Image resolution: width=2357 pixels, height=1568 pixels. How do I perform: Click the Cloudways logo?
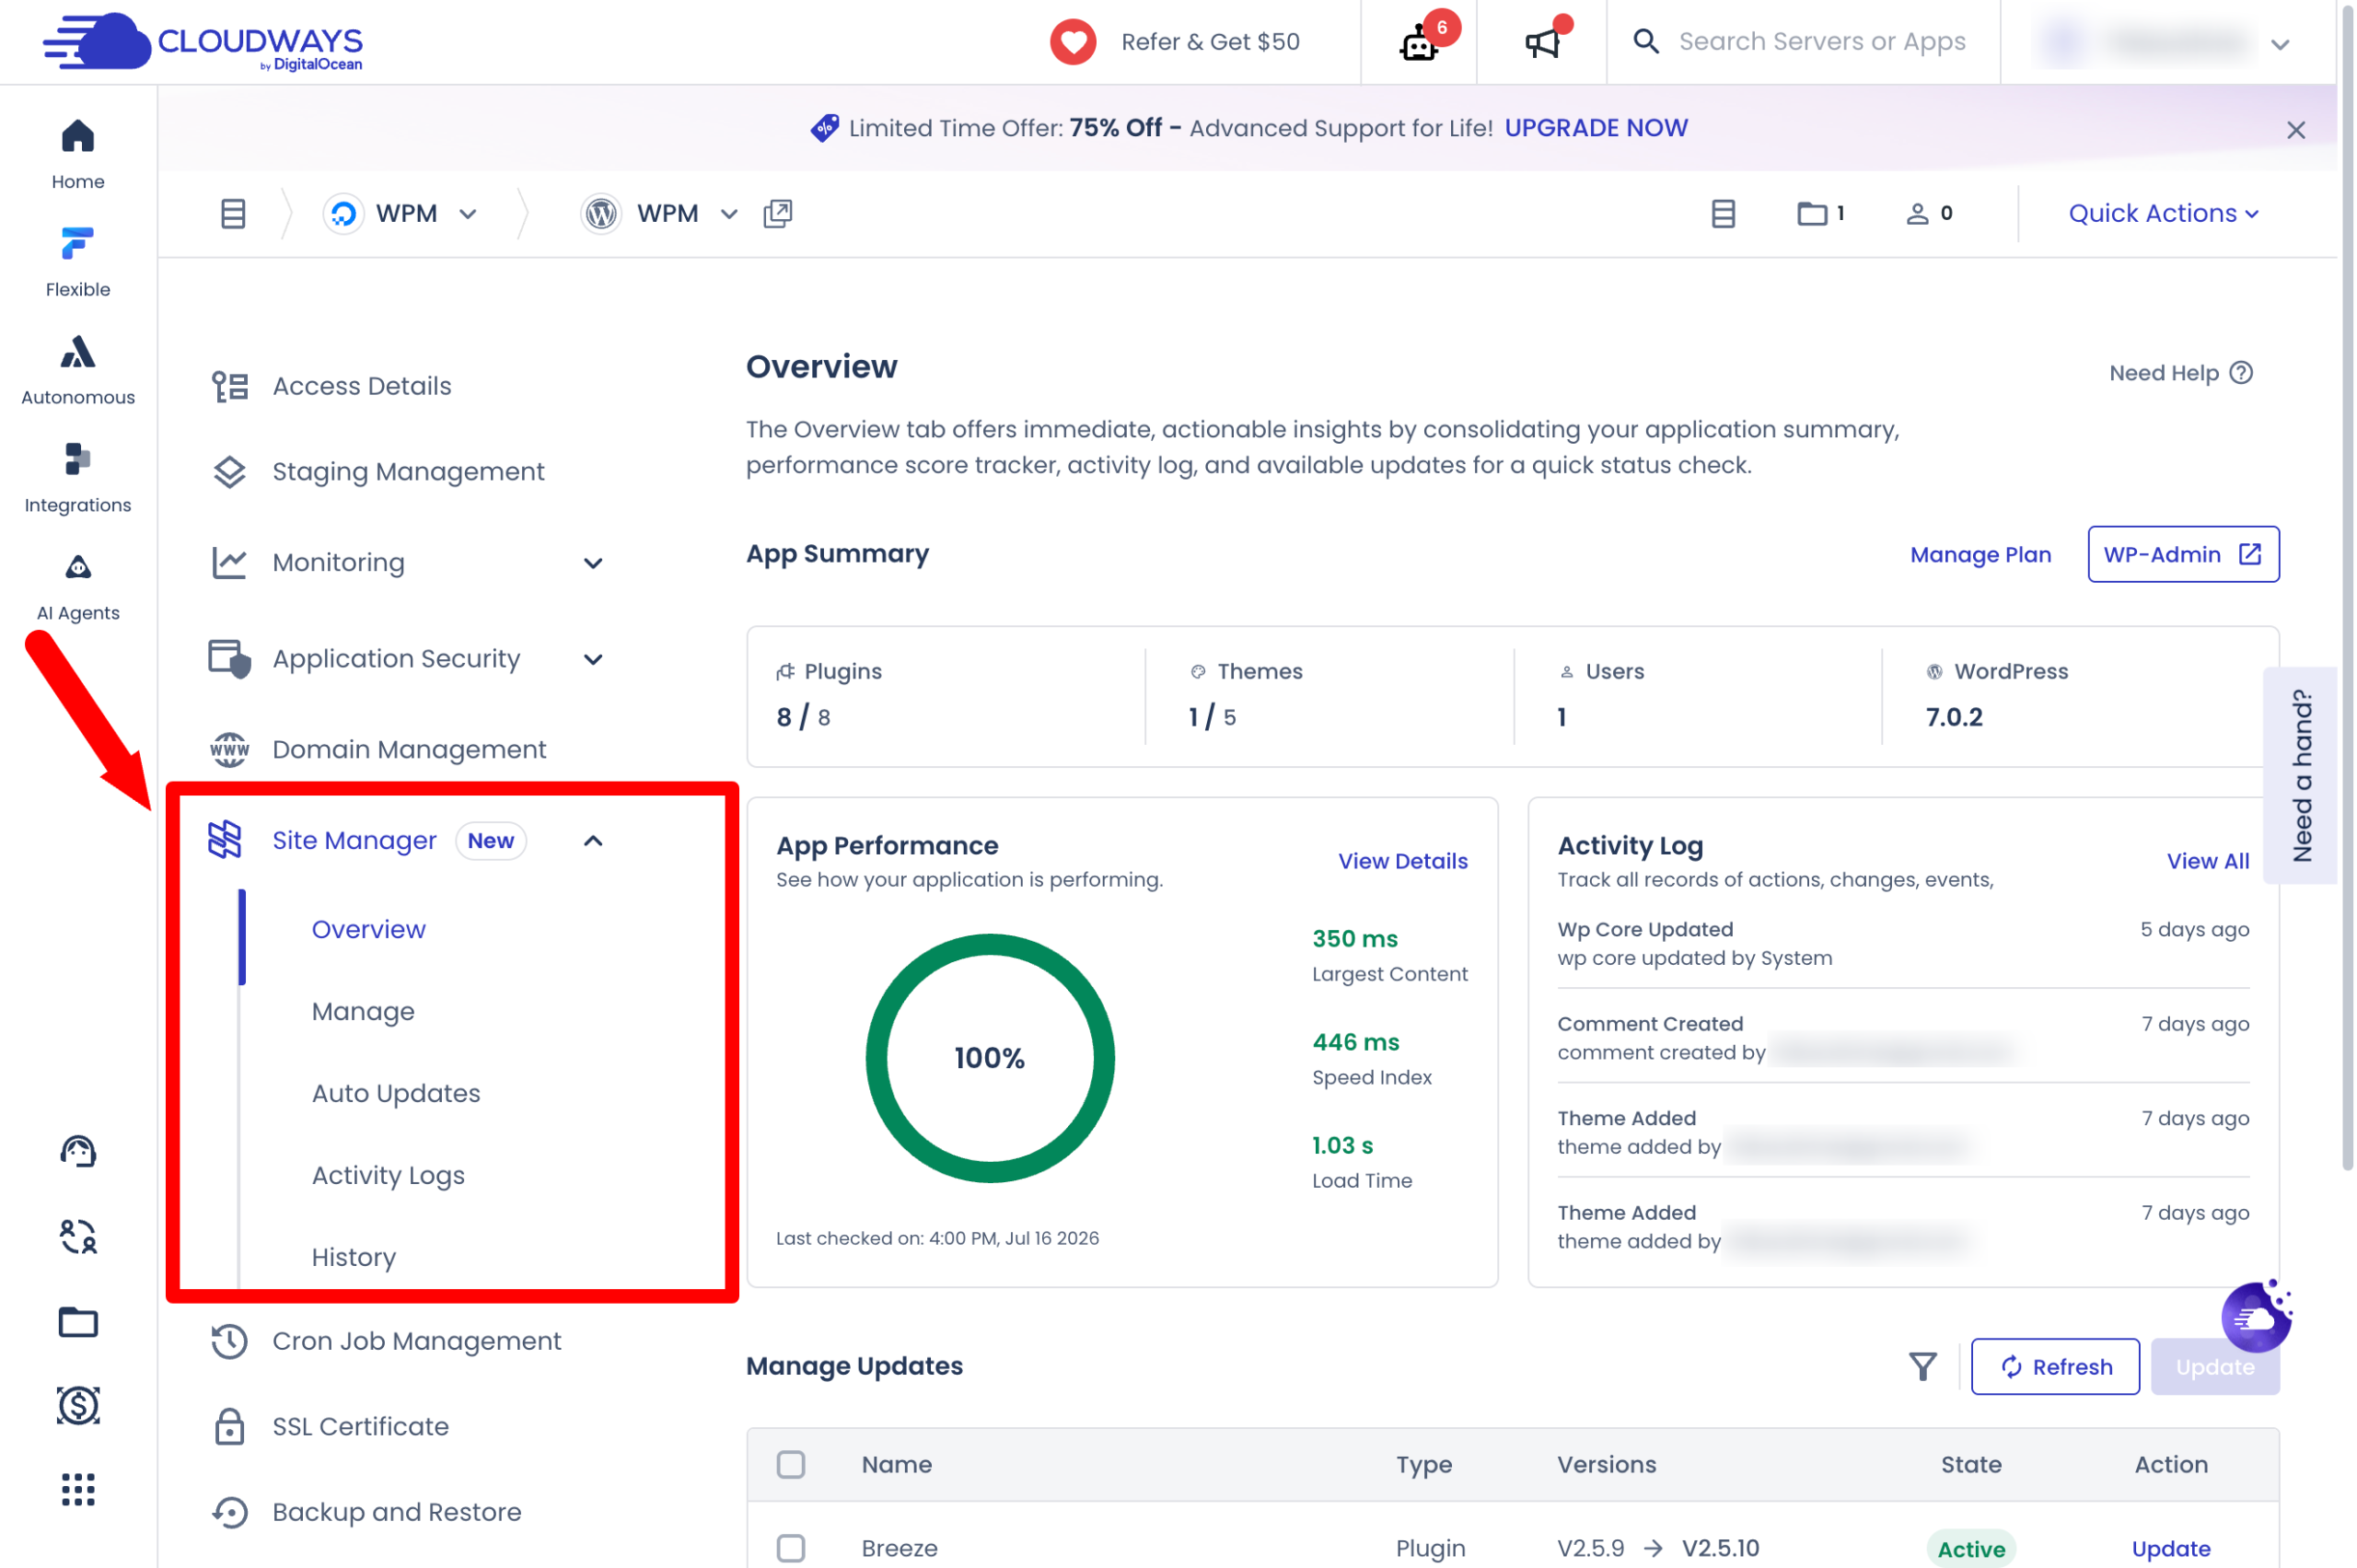pos(203,42)
